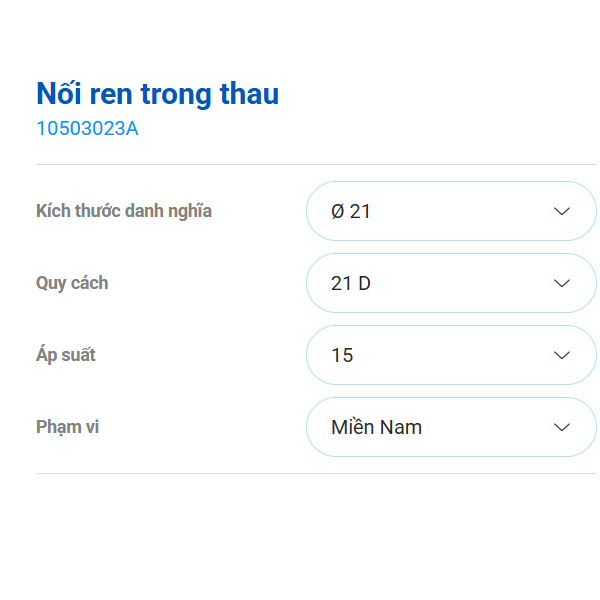Click the title Nối ren trong thau
This screenshot has width=600, height=600.
point(157,94)
